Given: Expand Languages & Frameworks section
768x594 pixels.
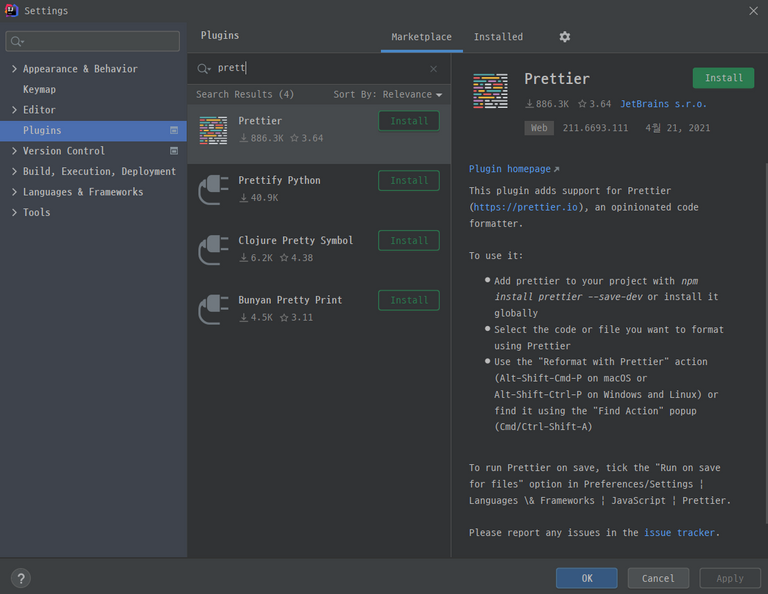Looking at the screenshot, I should 14,192.
